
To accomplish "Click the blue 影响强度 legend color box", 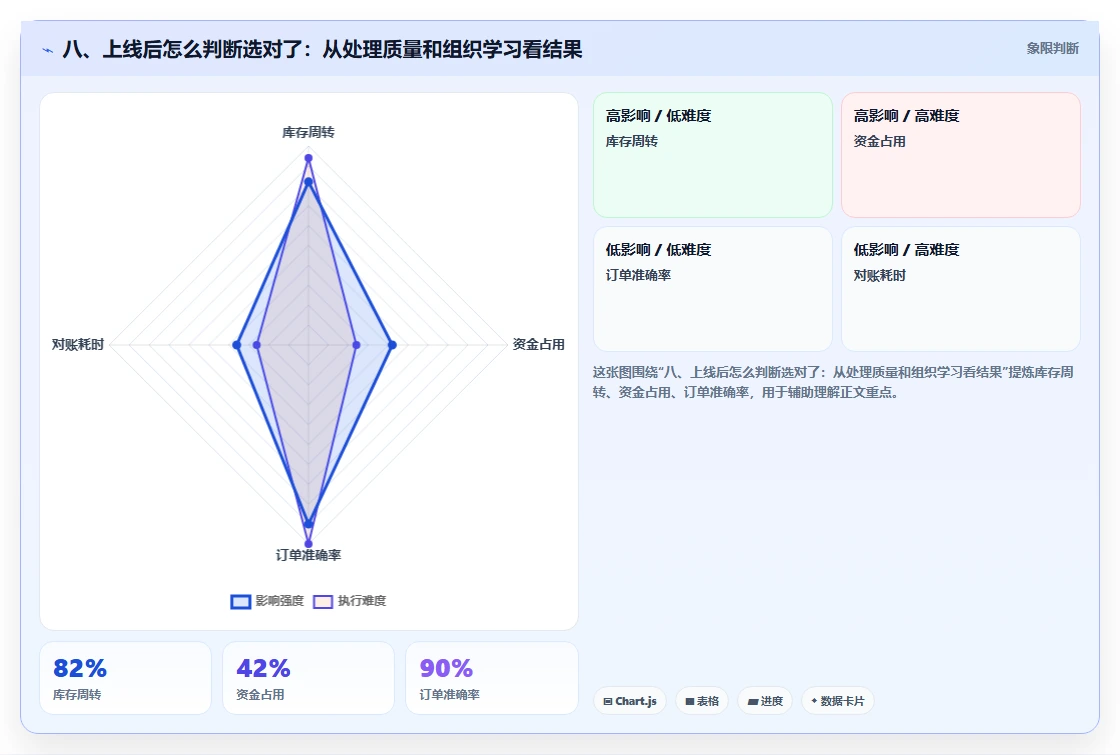I will [x=241, y=601].
